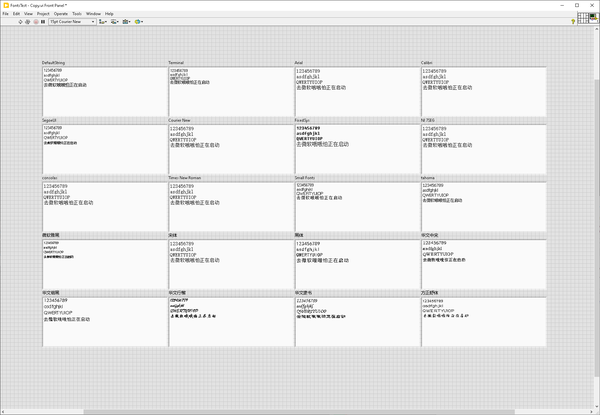Select the Small Fonts label
Screen dimensions: 600x415
click(x=305, y=177)
